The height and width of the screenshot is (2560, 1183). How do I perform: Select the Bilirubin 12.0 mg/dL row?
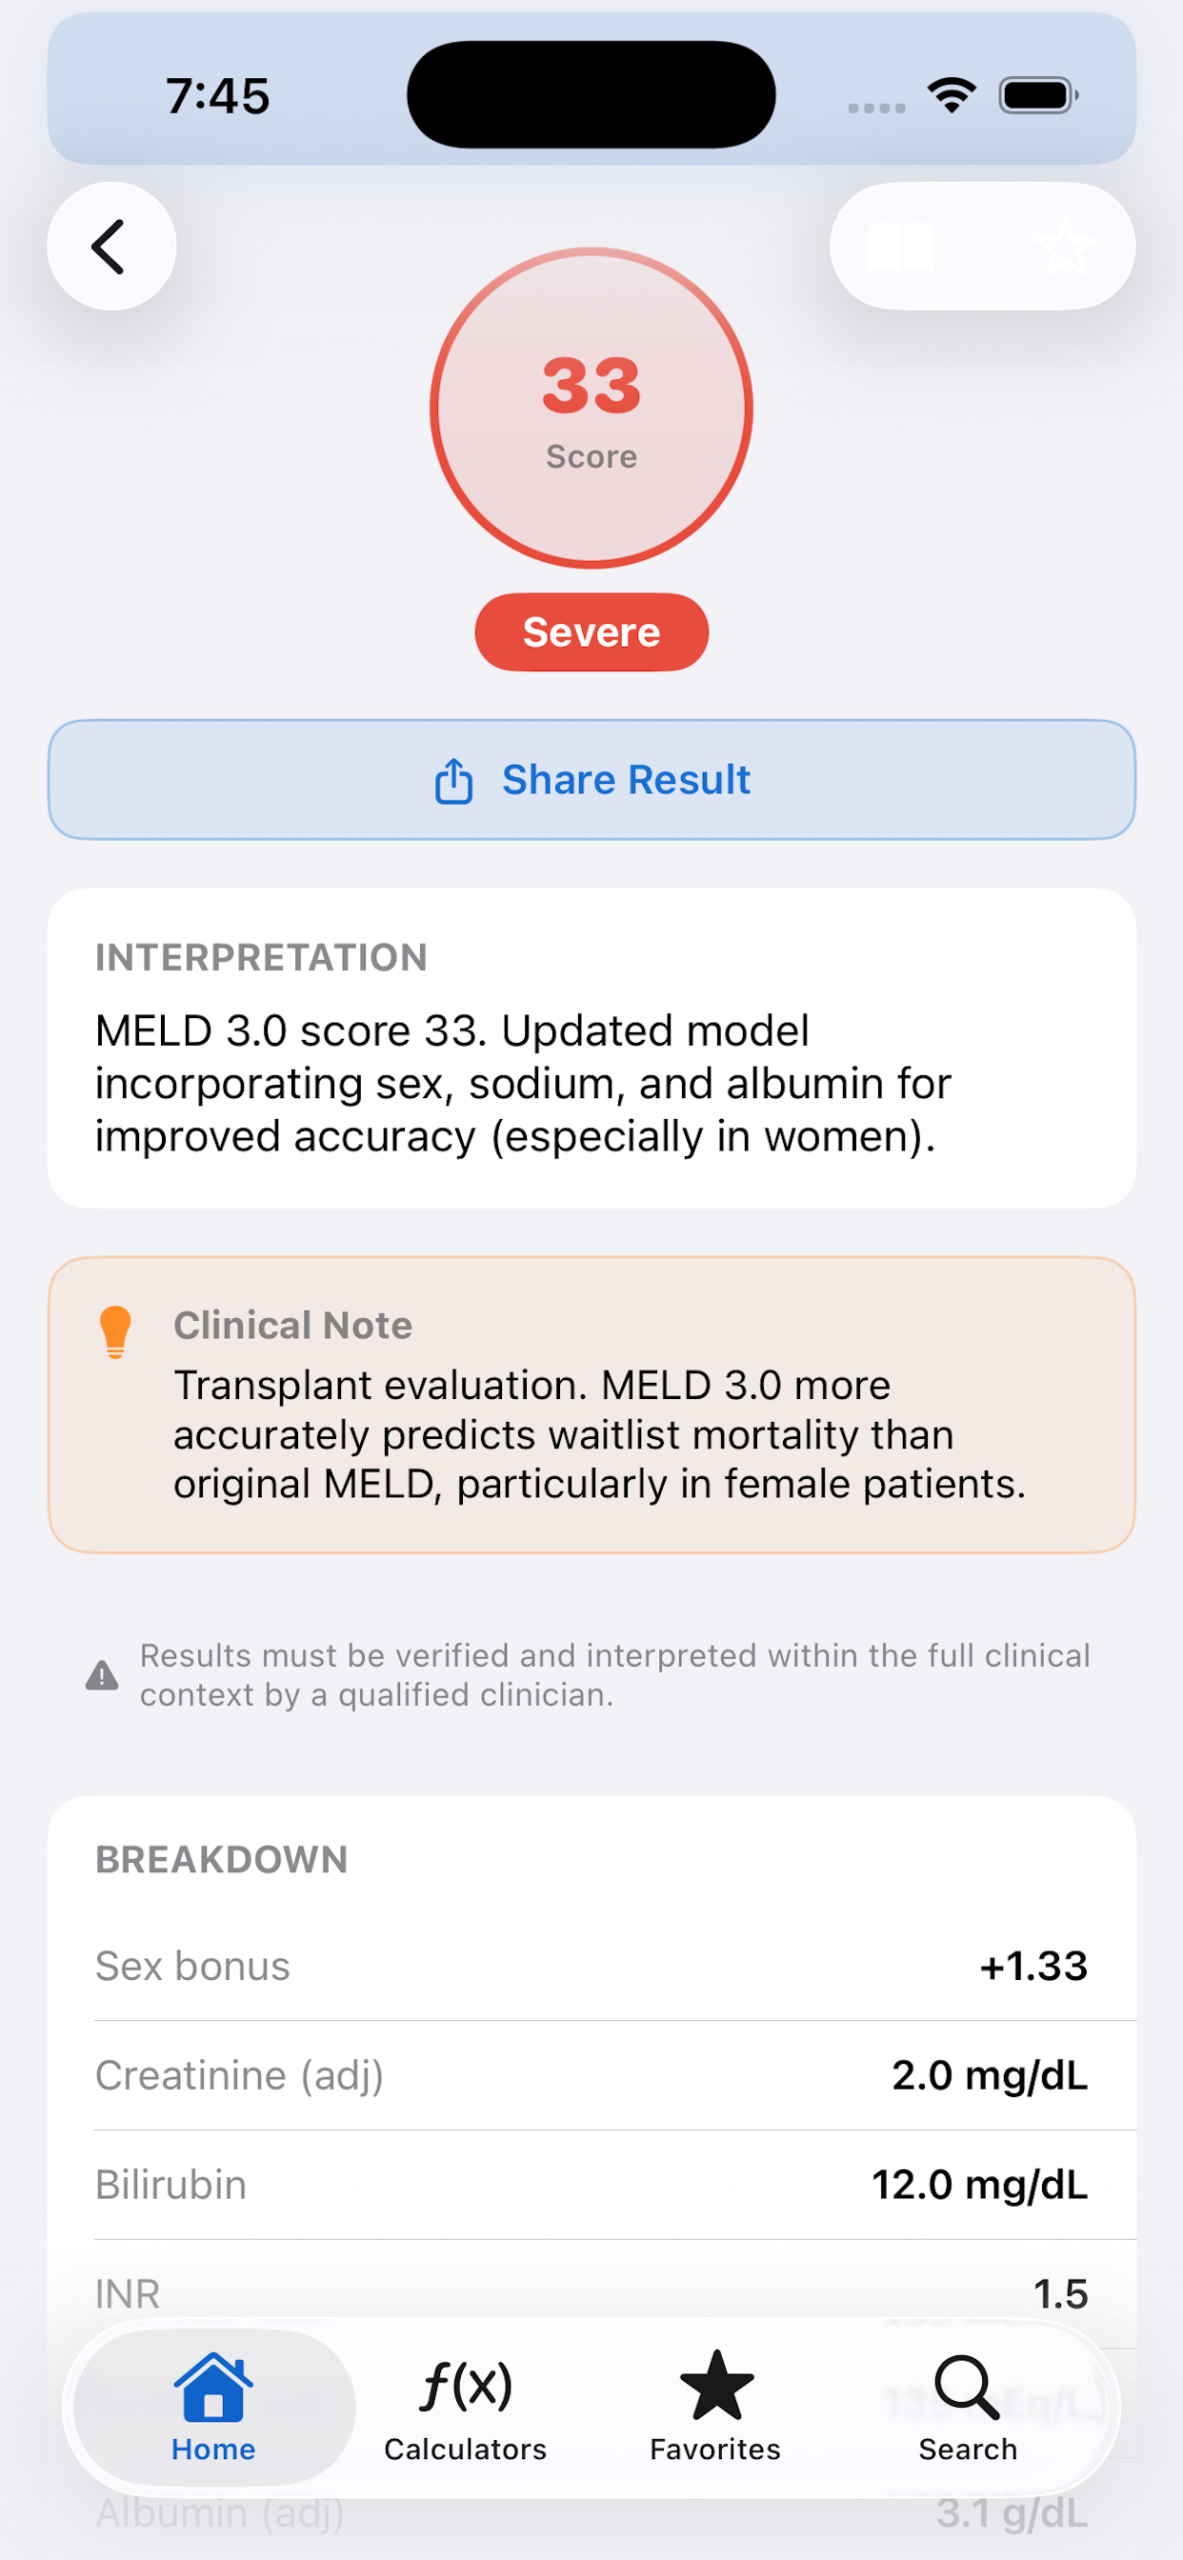coord(591,2185)
